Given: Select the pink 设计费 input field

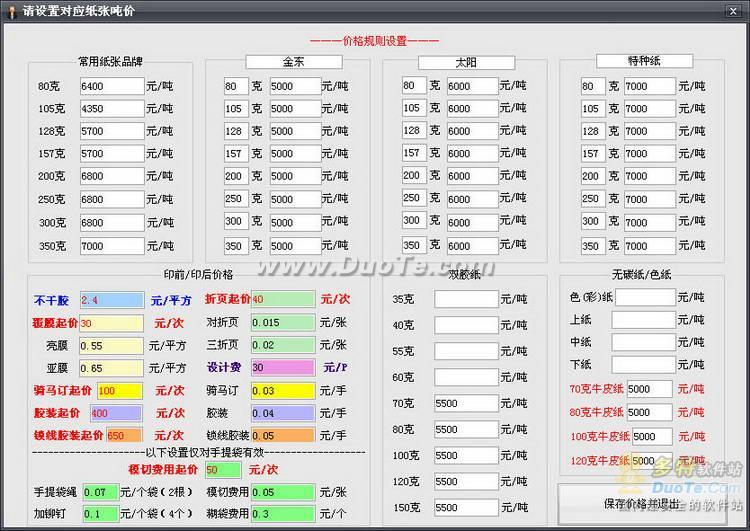Looking at the screenshot, I should click(x=283, y=367).
